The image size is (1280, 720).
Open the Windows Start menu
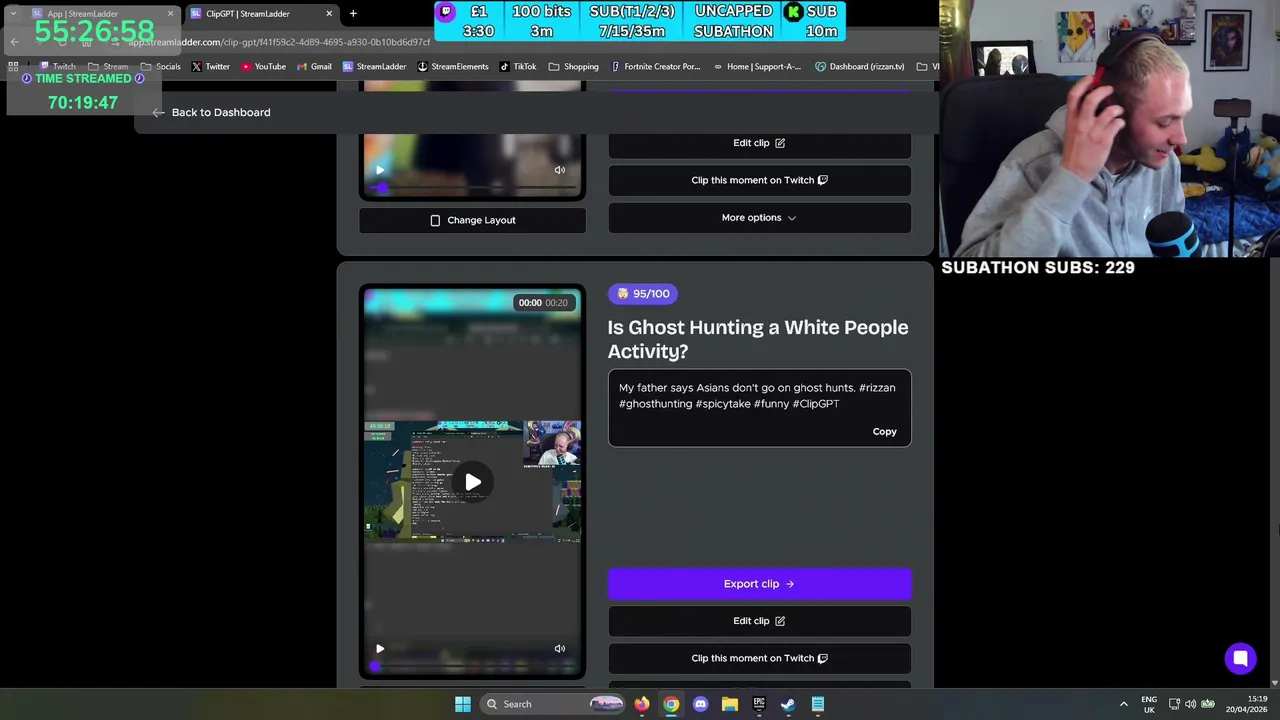(x=463, y=704)
